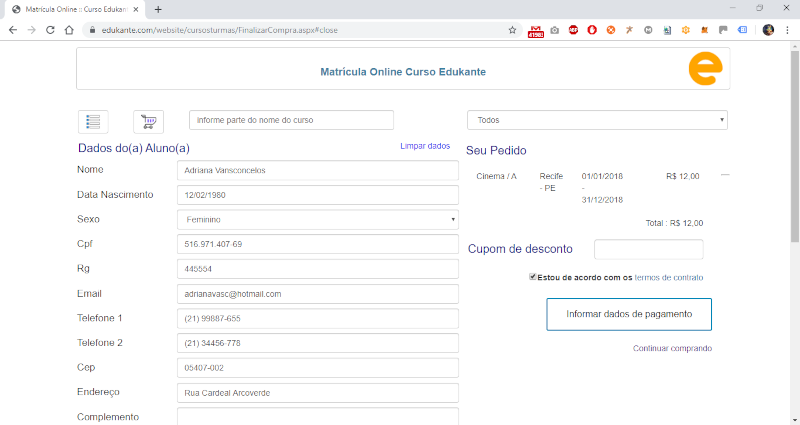This screenshot has height=425, width=800.
Task: Open the AdBlock Plus extension
Action: coord(573,30)
